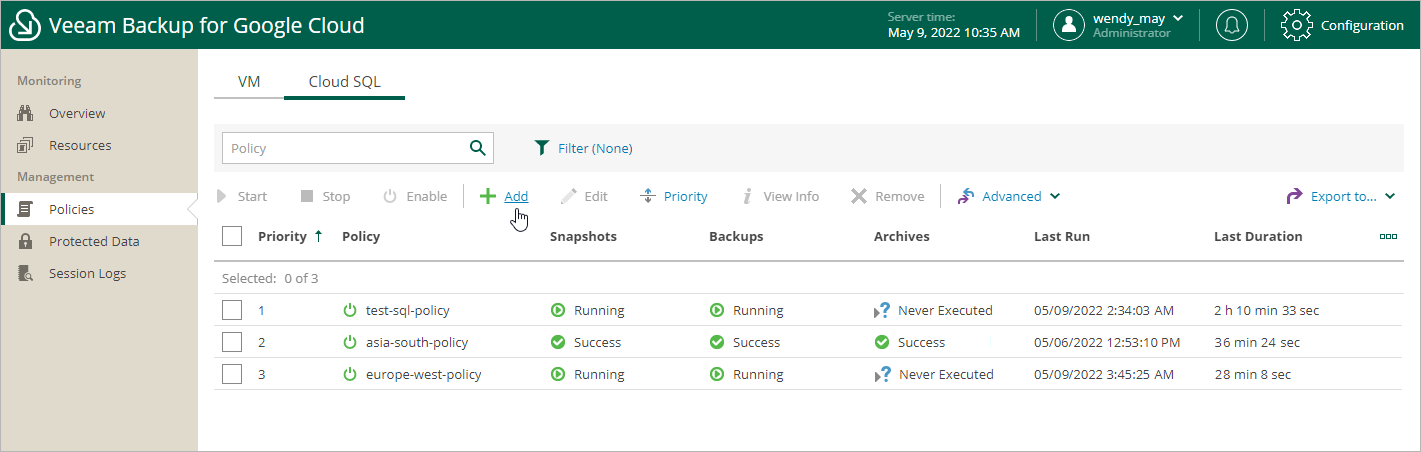Click Archives question icon for europe-west-policy
1421x452 pixels.
point(882,374)
